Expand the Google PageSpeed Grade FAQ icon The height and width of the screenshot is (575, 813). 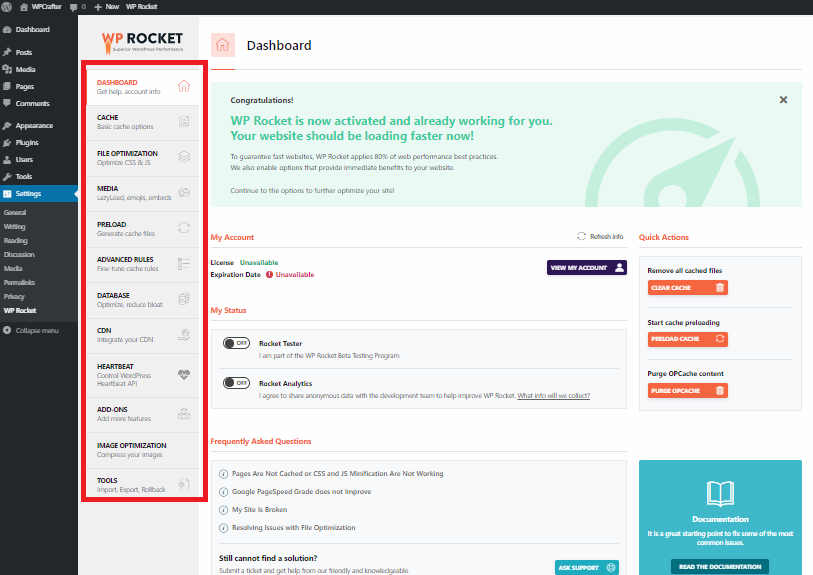pyautogui.click(x=223, y=492)
